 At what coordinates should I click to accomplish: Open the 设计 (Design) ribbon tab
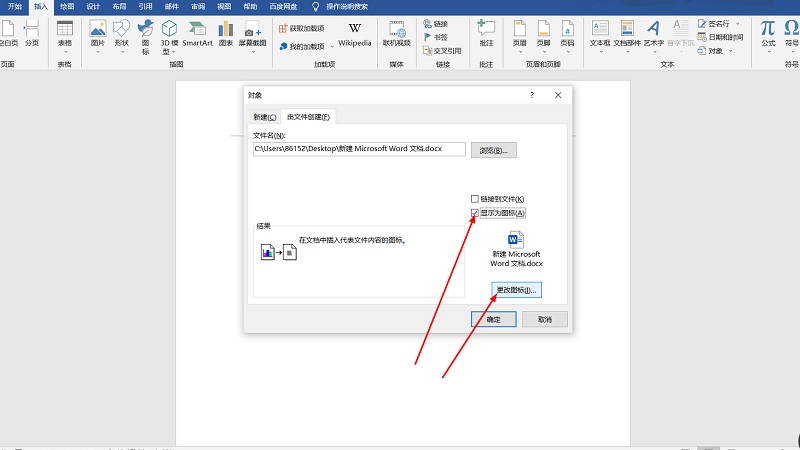93,6
